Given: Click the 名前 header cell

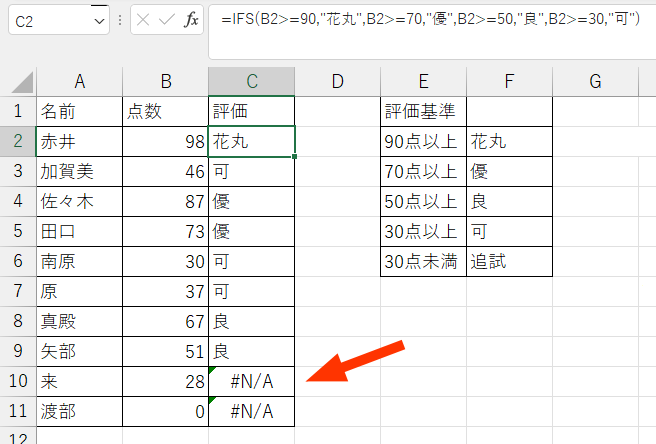Looking at the screenshot, I should pyautogui.click(x=79, y=111).
